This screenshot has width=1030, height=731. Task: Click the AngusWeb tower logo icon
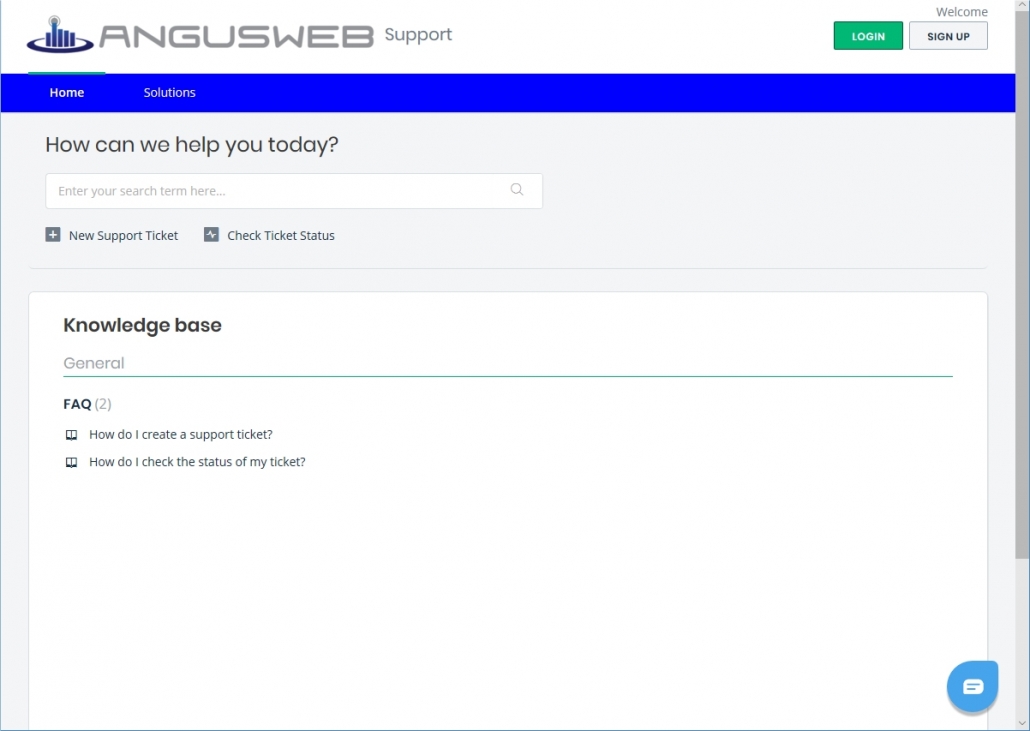[60, 35]
